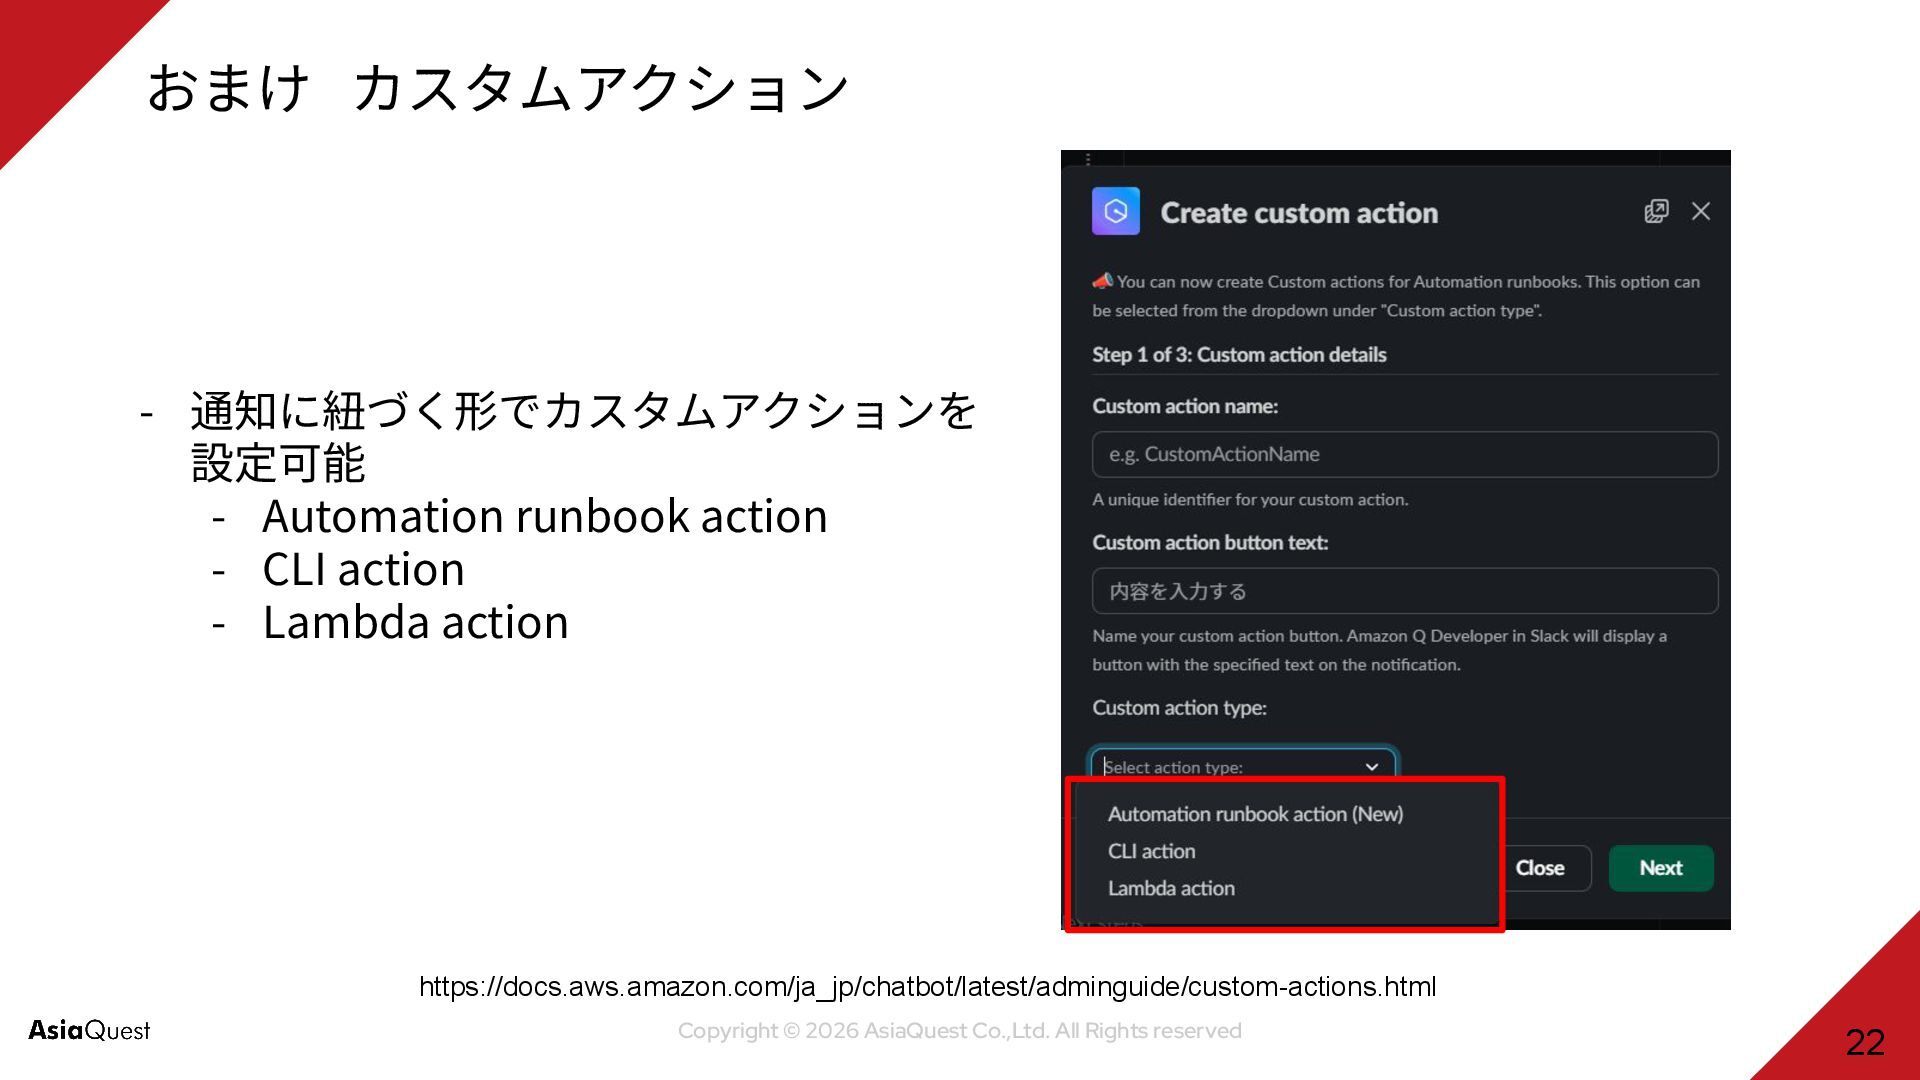This screenshot has height=1080, width=1920.
Task: Choose Automation runbook action (New) option
Action: (x=1255, y=814)
